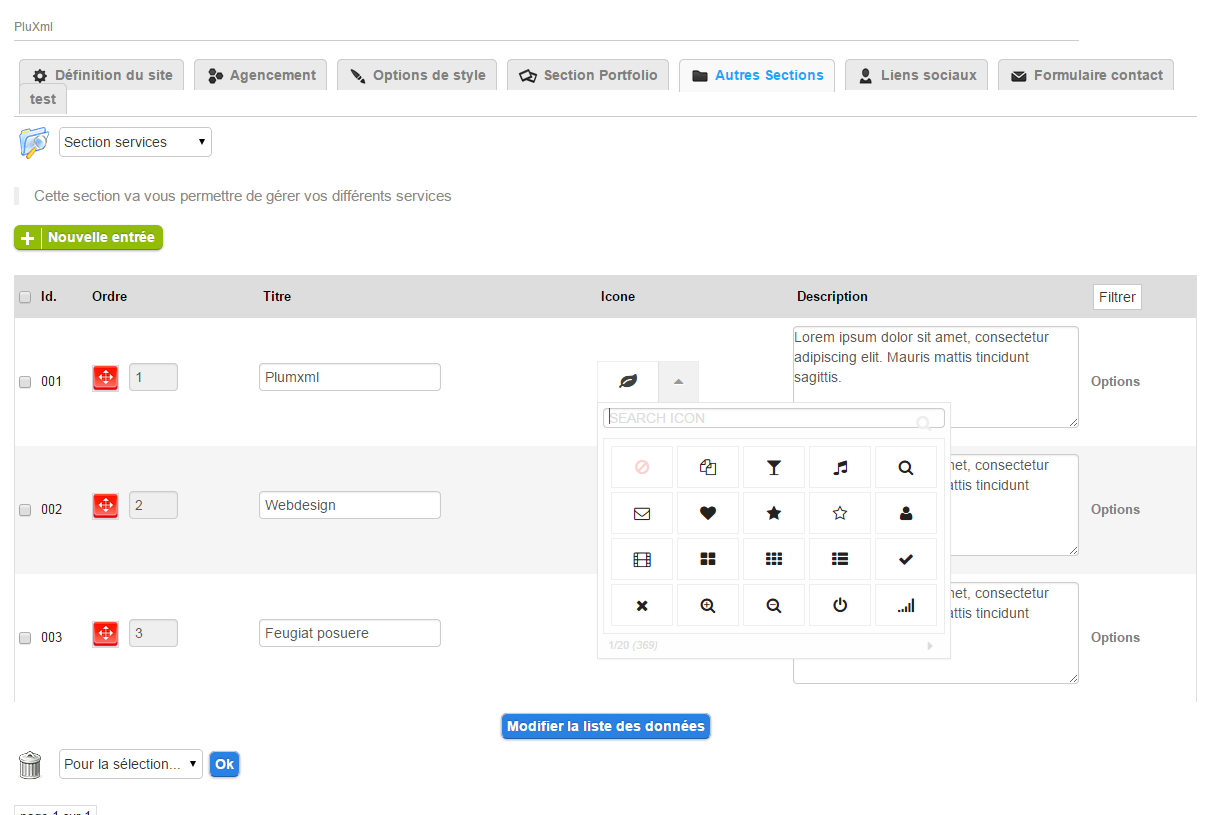Viewport: 1208px width, 815px height.
Task: Choose the power symbol icon
Action: click(840, 605)
